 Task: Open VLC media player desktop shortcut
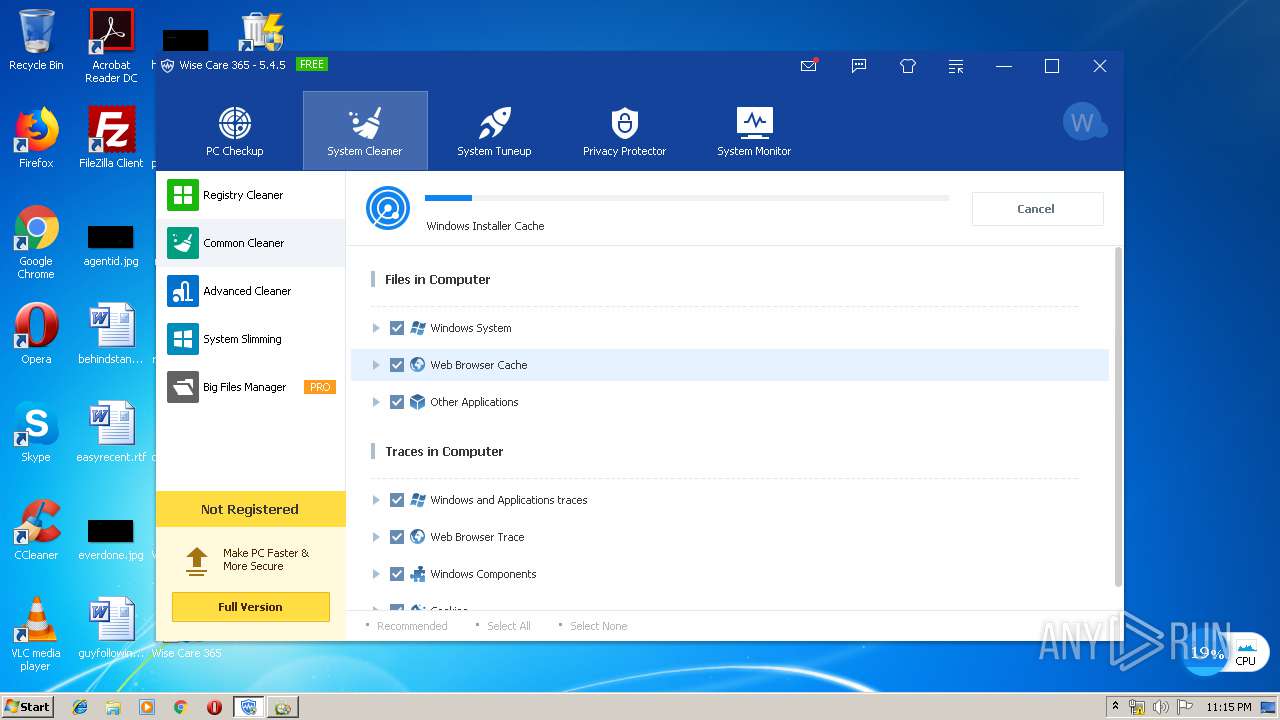36,634
